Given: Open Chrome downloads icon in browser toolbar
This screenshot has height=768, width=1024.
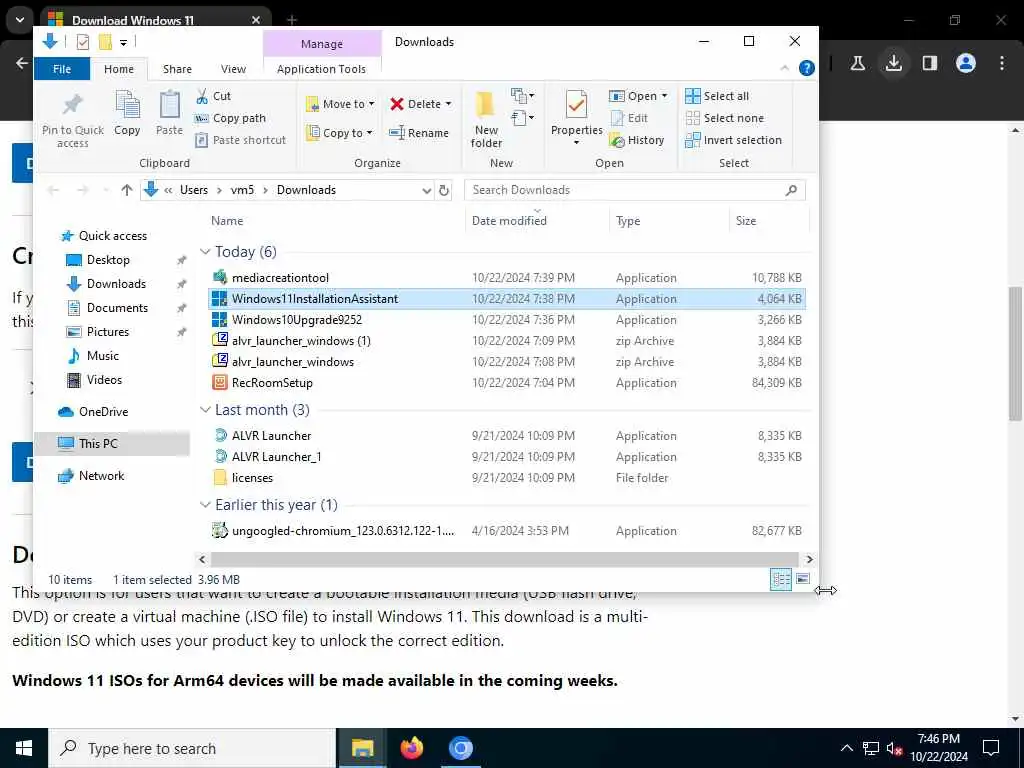Looking at the screenshot, I should point(894,63).
